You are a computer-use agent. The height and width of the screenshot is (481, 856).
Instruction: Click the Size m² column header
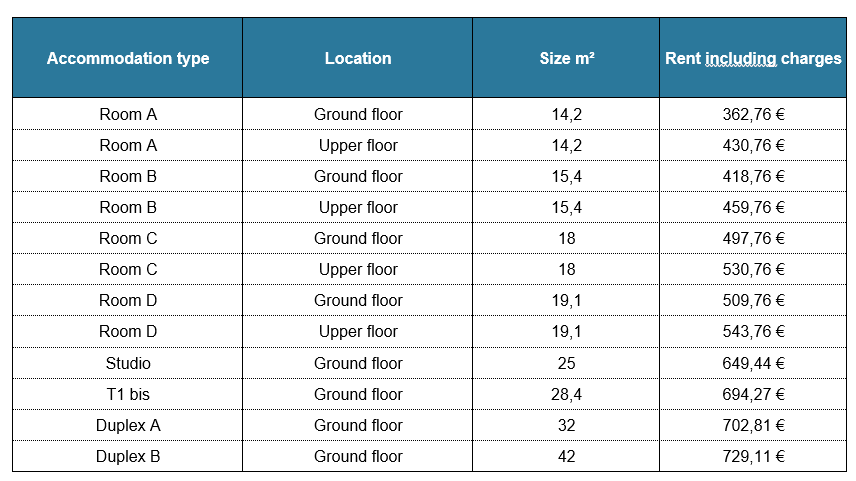coord(566,58)
